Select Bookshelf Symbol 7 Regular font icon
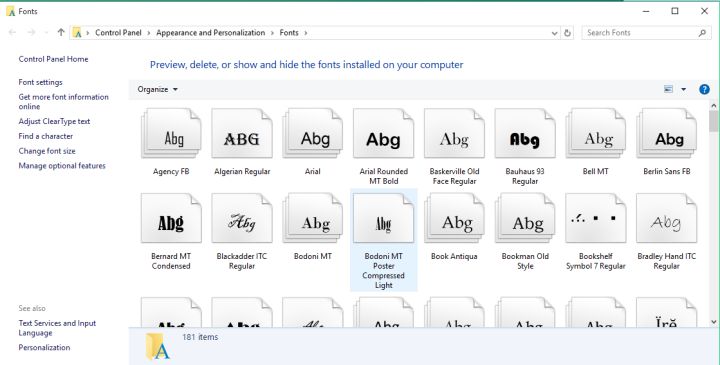The width and height of the screenshot is (720, 365). (x=596, y=218)
